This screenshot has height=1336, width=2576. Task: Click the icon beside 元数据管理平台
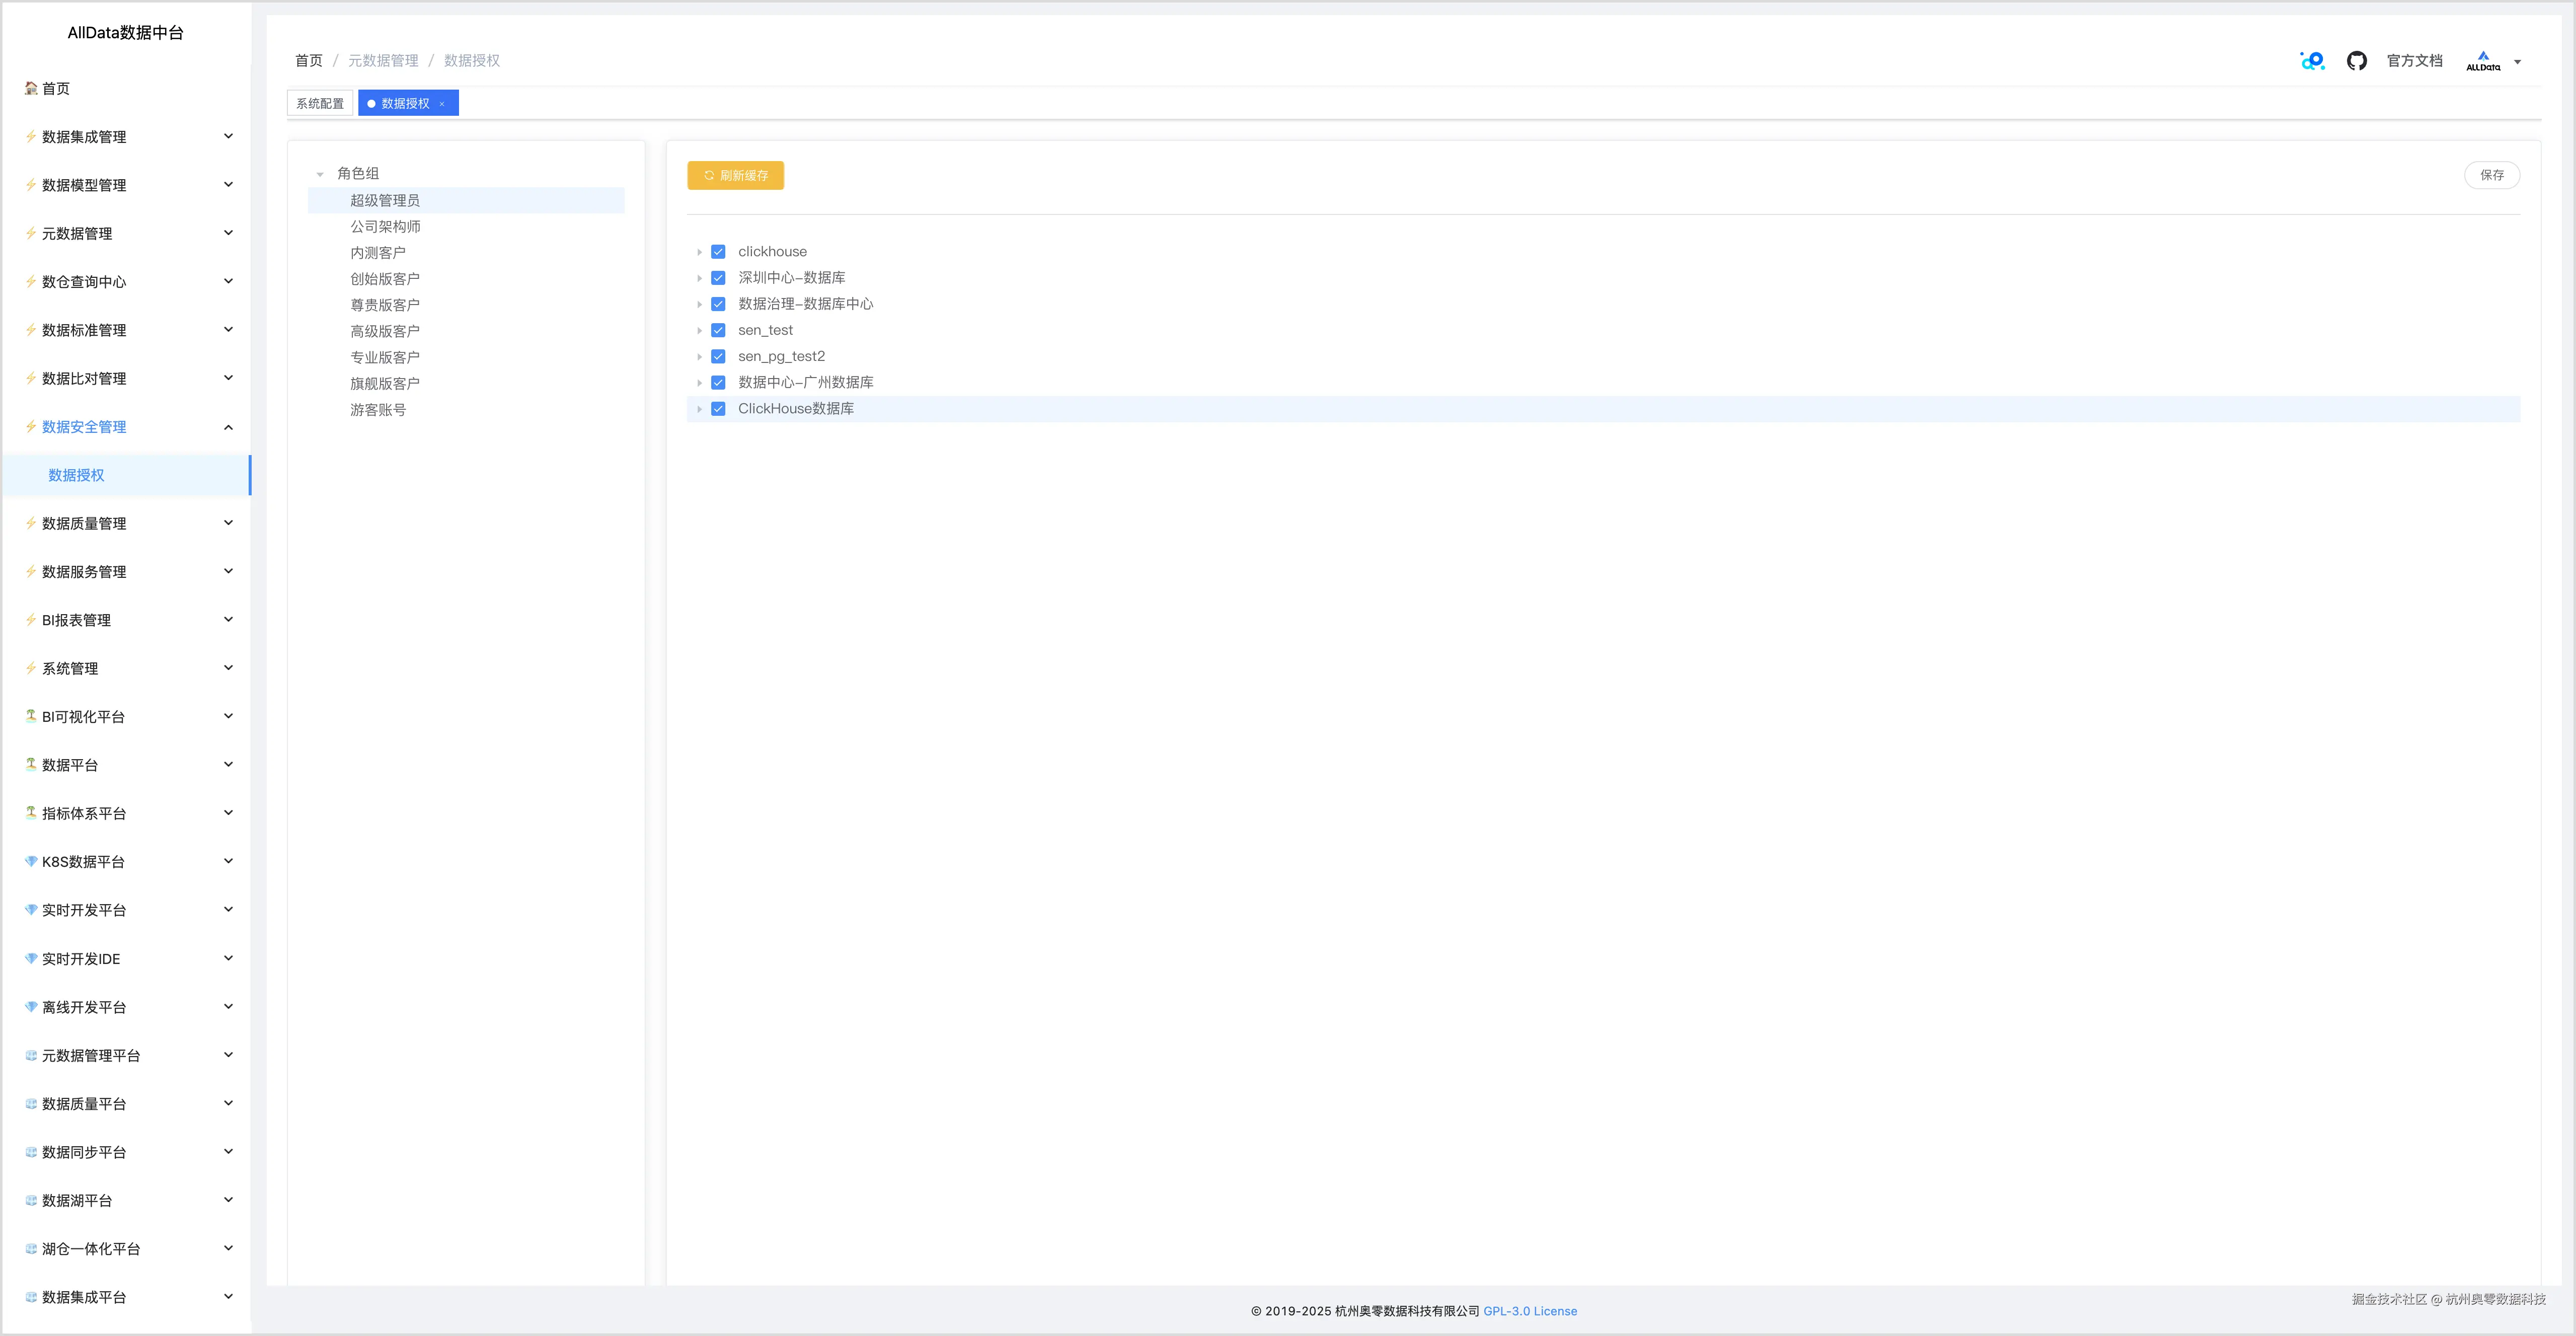31,1055
